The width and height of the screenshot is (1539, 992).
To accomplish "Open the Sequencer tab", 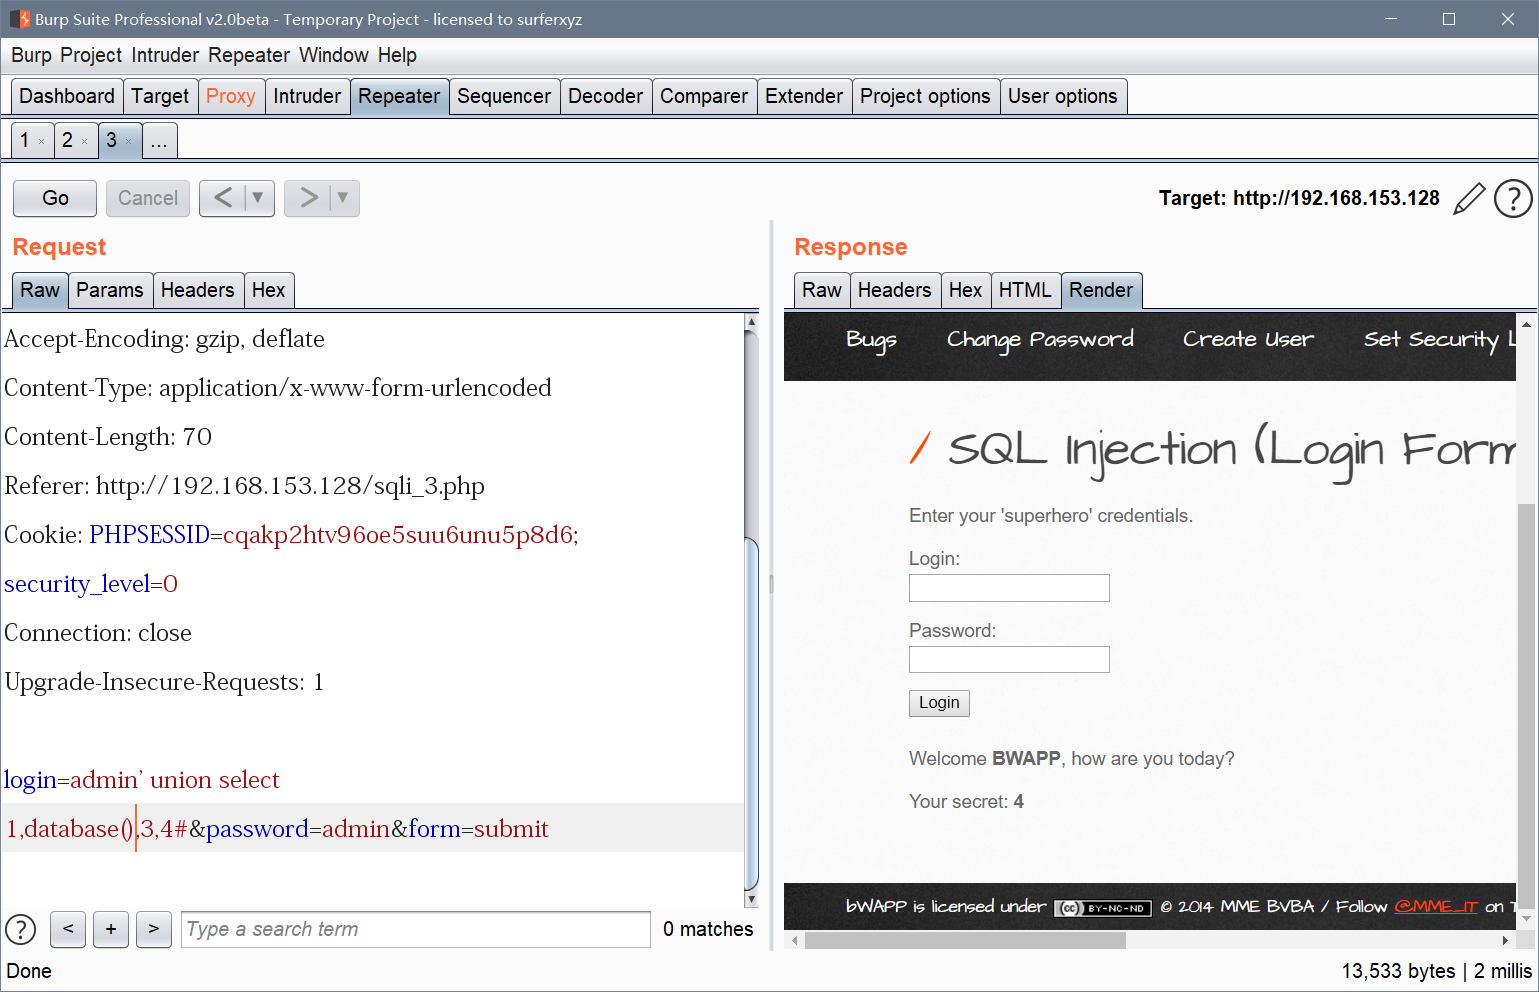I will (x=504, y=96).
